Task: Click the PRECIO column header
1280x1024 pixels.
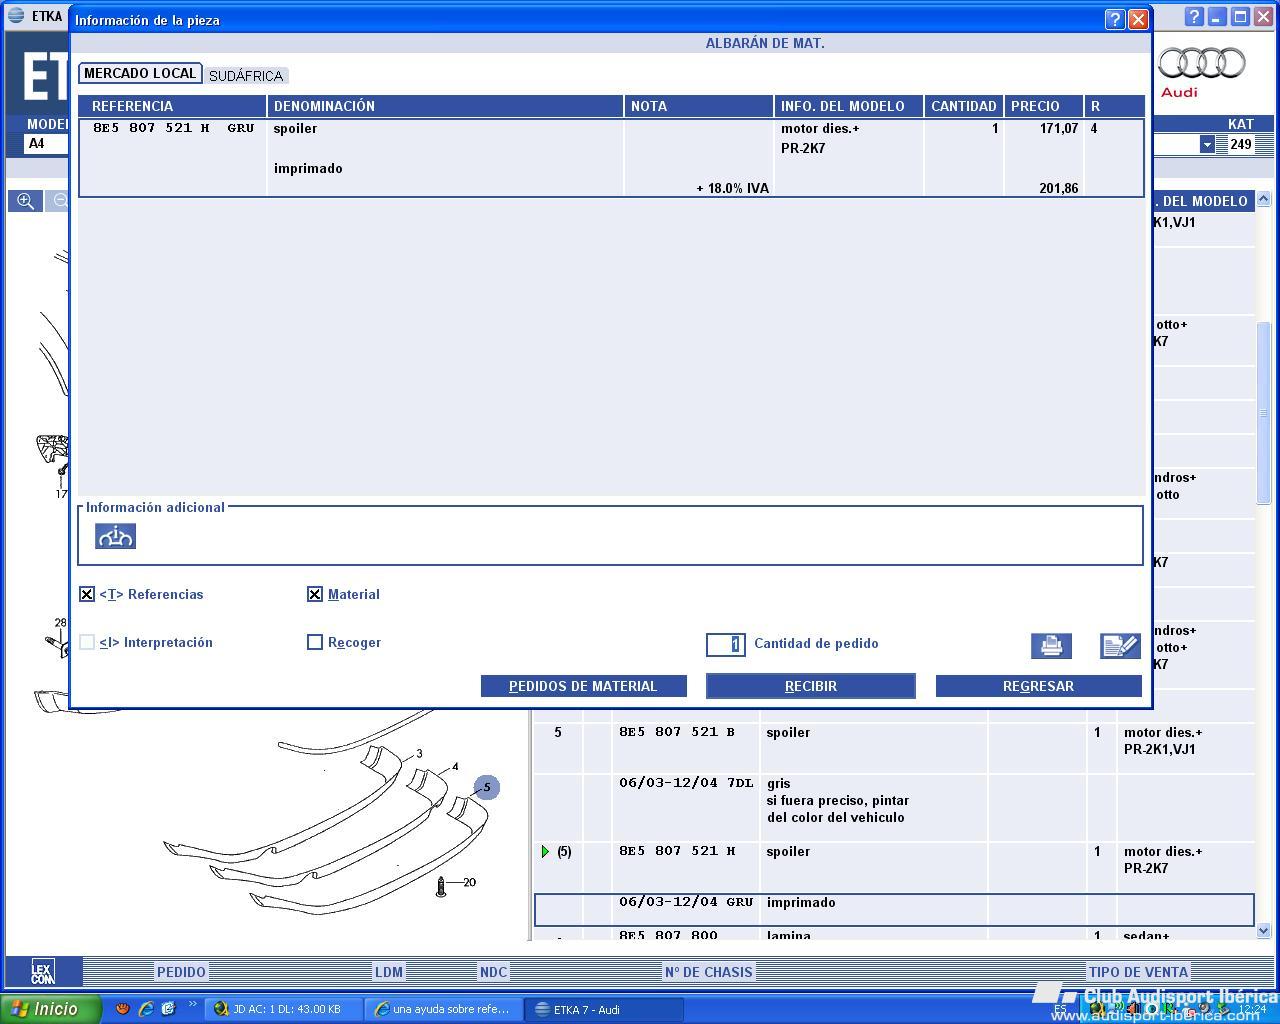Action: point(1044,106)
